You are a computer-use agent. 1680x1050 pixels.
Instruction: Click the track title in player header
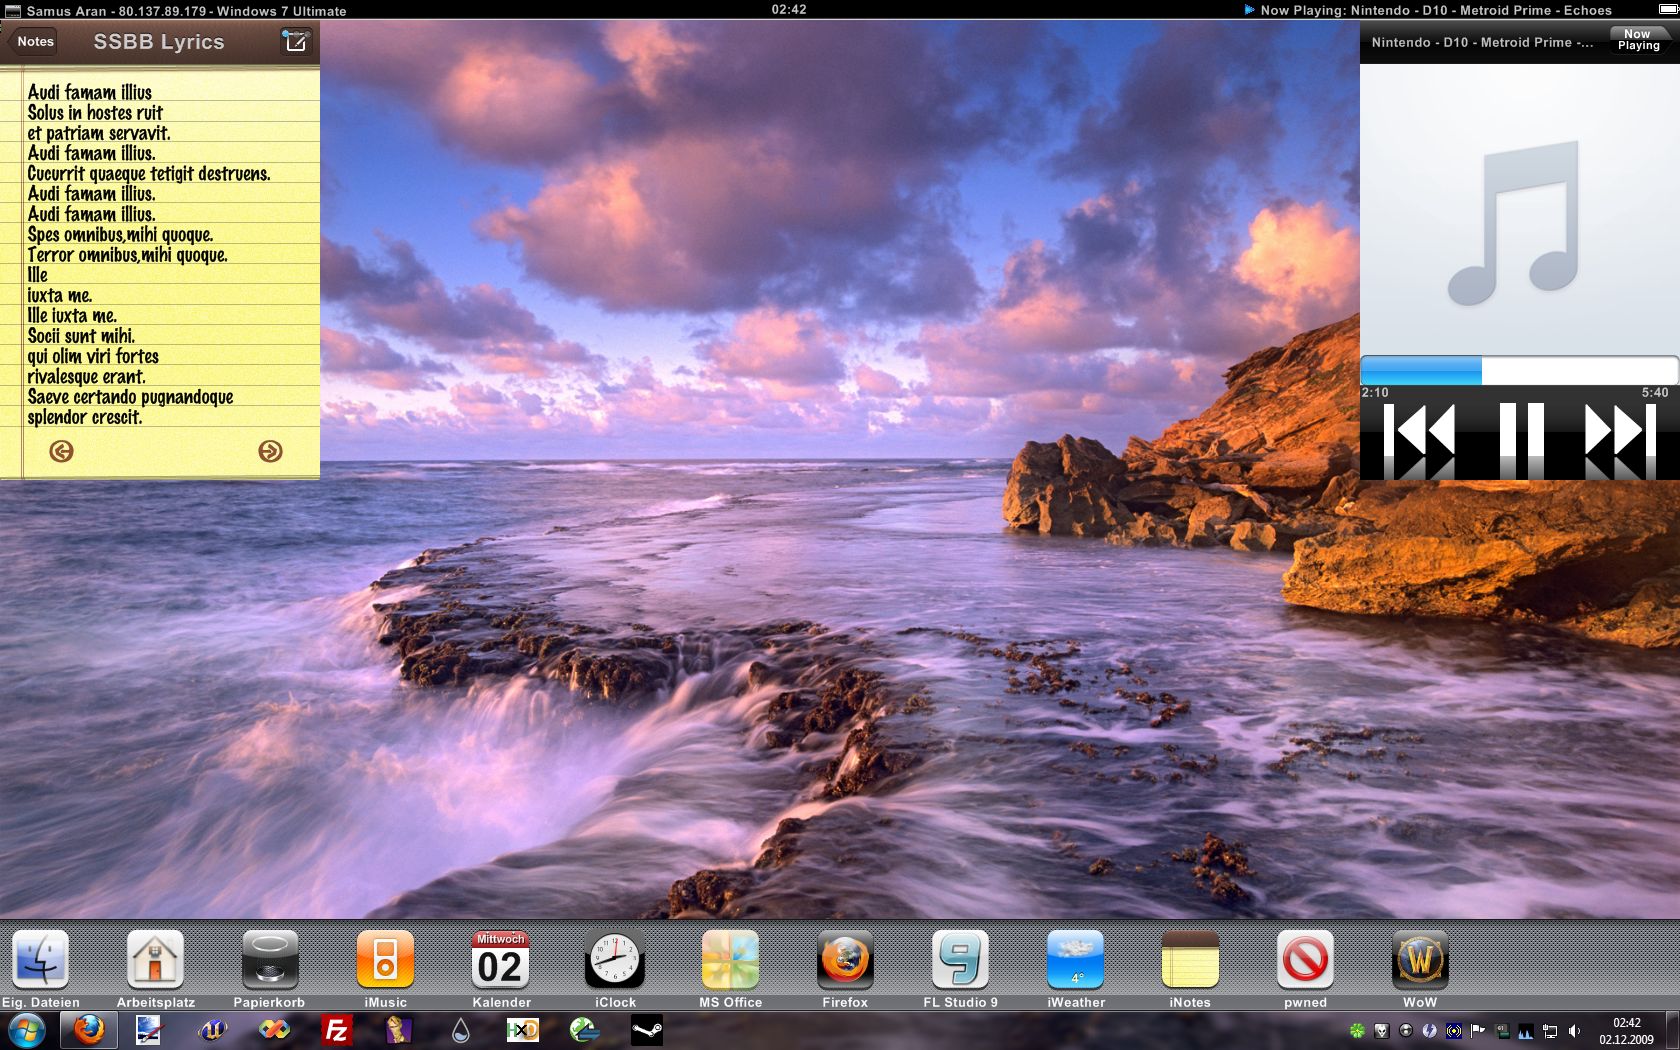tap(1482, 42)
